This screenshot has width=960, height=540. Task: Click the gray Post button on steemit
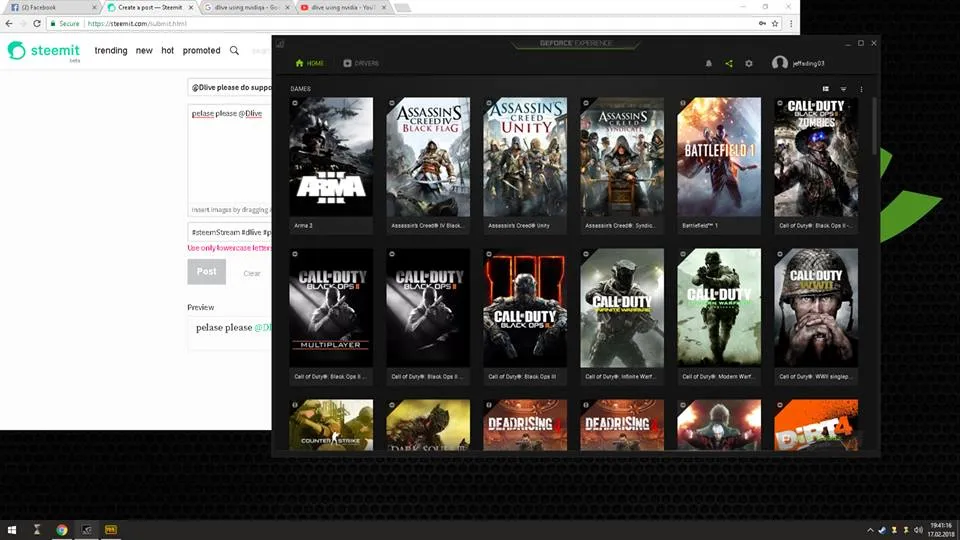point(206,271)
